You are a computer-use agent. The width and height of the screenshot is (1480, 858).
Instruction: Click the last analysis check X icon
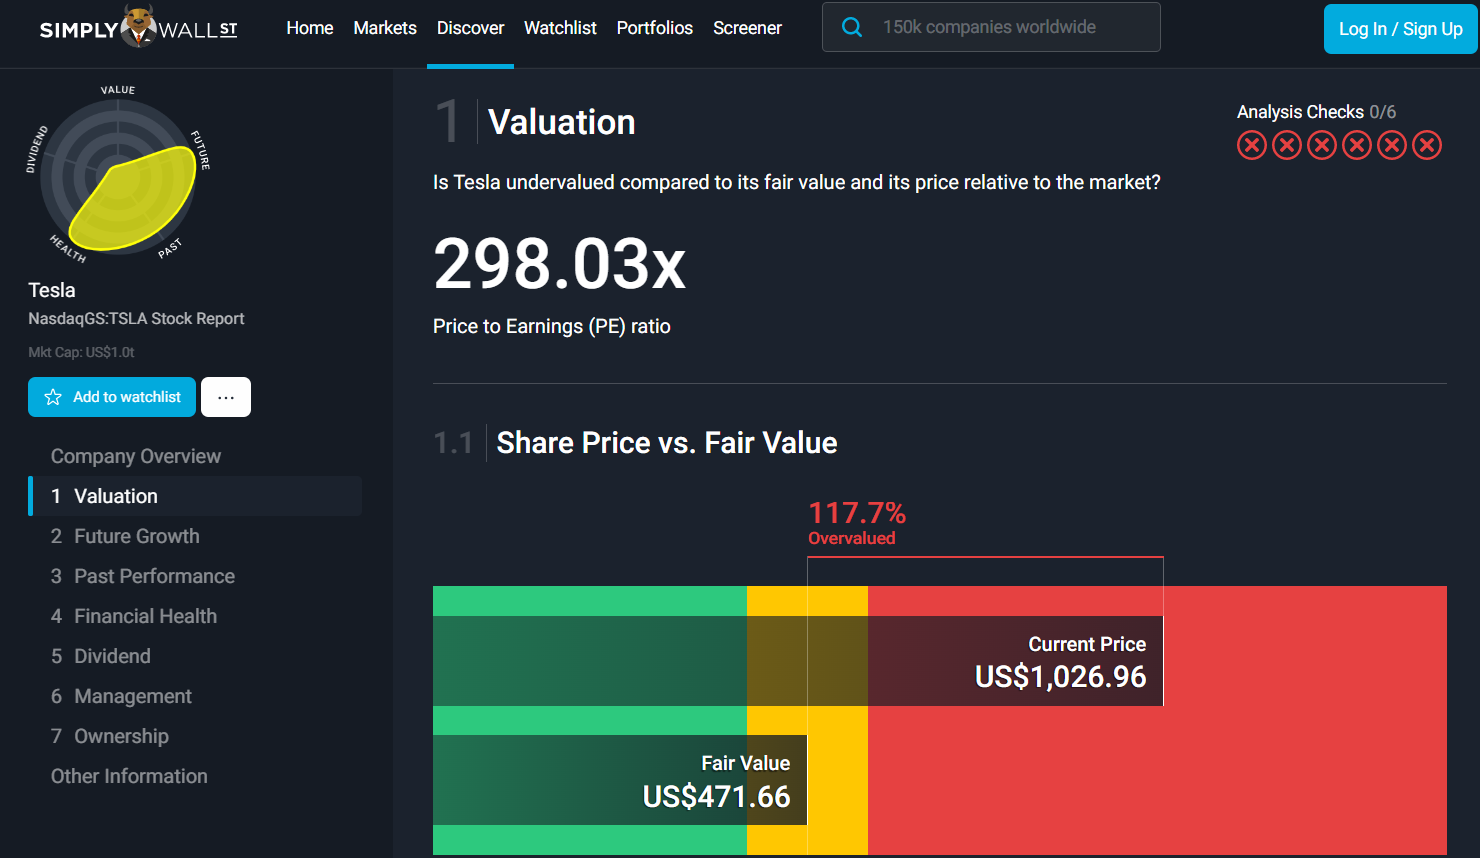pos(1427,145)
